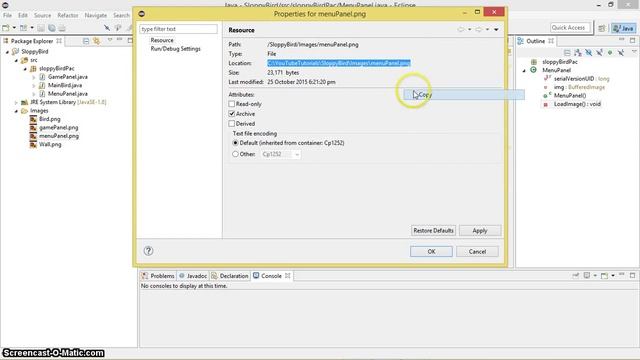Screen dimensions: 640x360
Task: Click the back arrow in Properties dialog
Action: click(x=461, y=29)
